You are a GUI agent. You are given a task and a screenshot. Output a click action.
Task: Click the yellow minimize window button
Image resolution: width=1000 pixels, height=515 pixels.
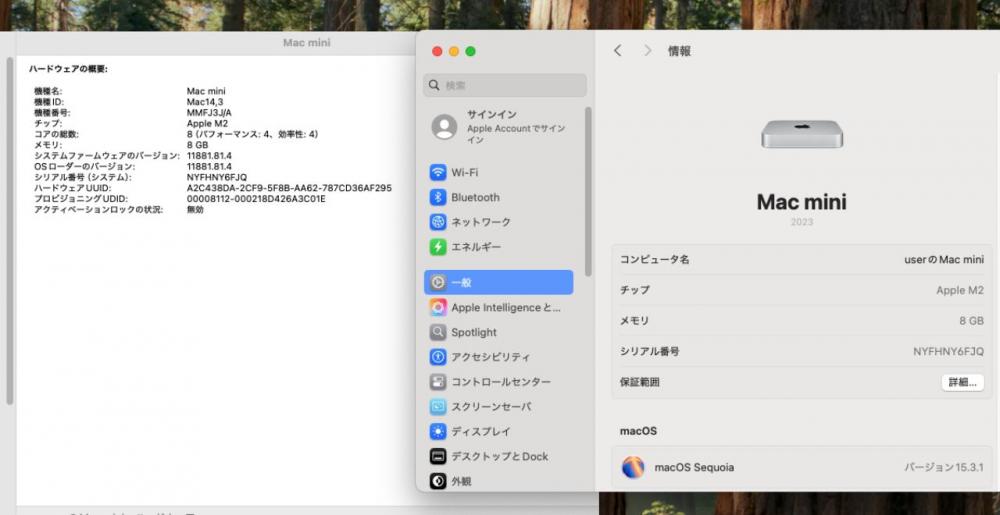[453, 52]
